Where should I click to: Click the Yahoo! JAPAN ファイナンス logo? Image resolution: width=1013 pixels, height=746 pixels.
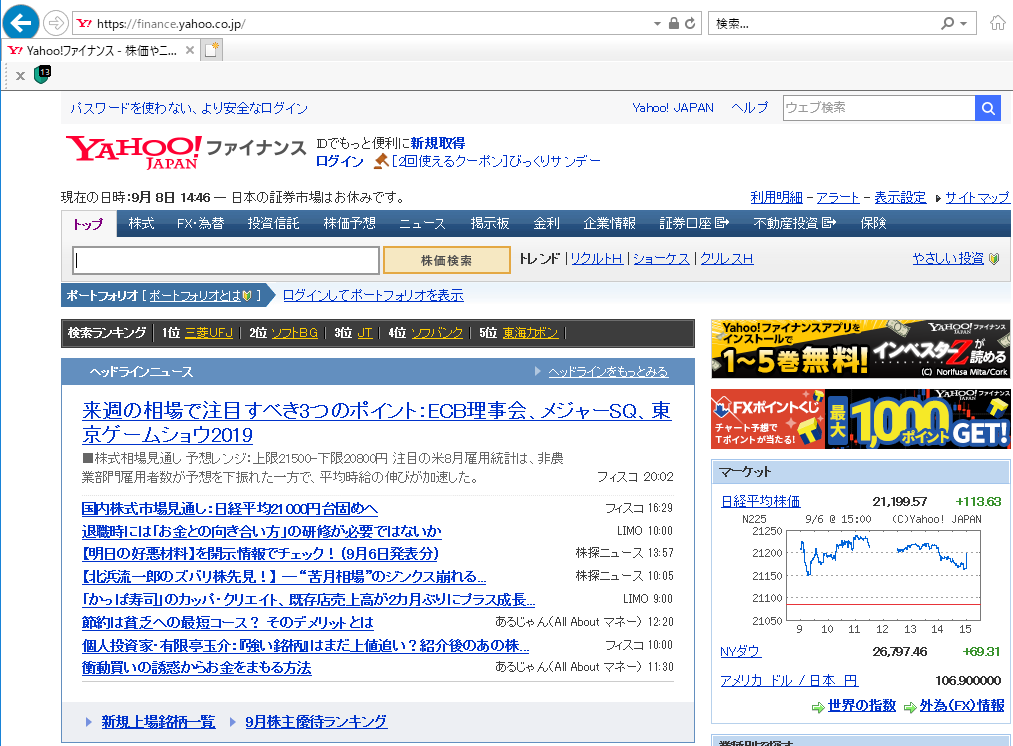pos(186,152)
